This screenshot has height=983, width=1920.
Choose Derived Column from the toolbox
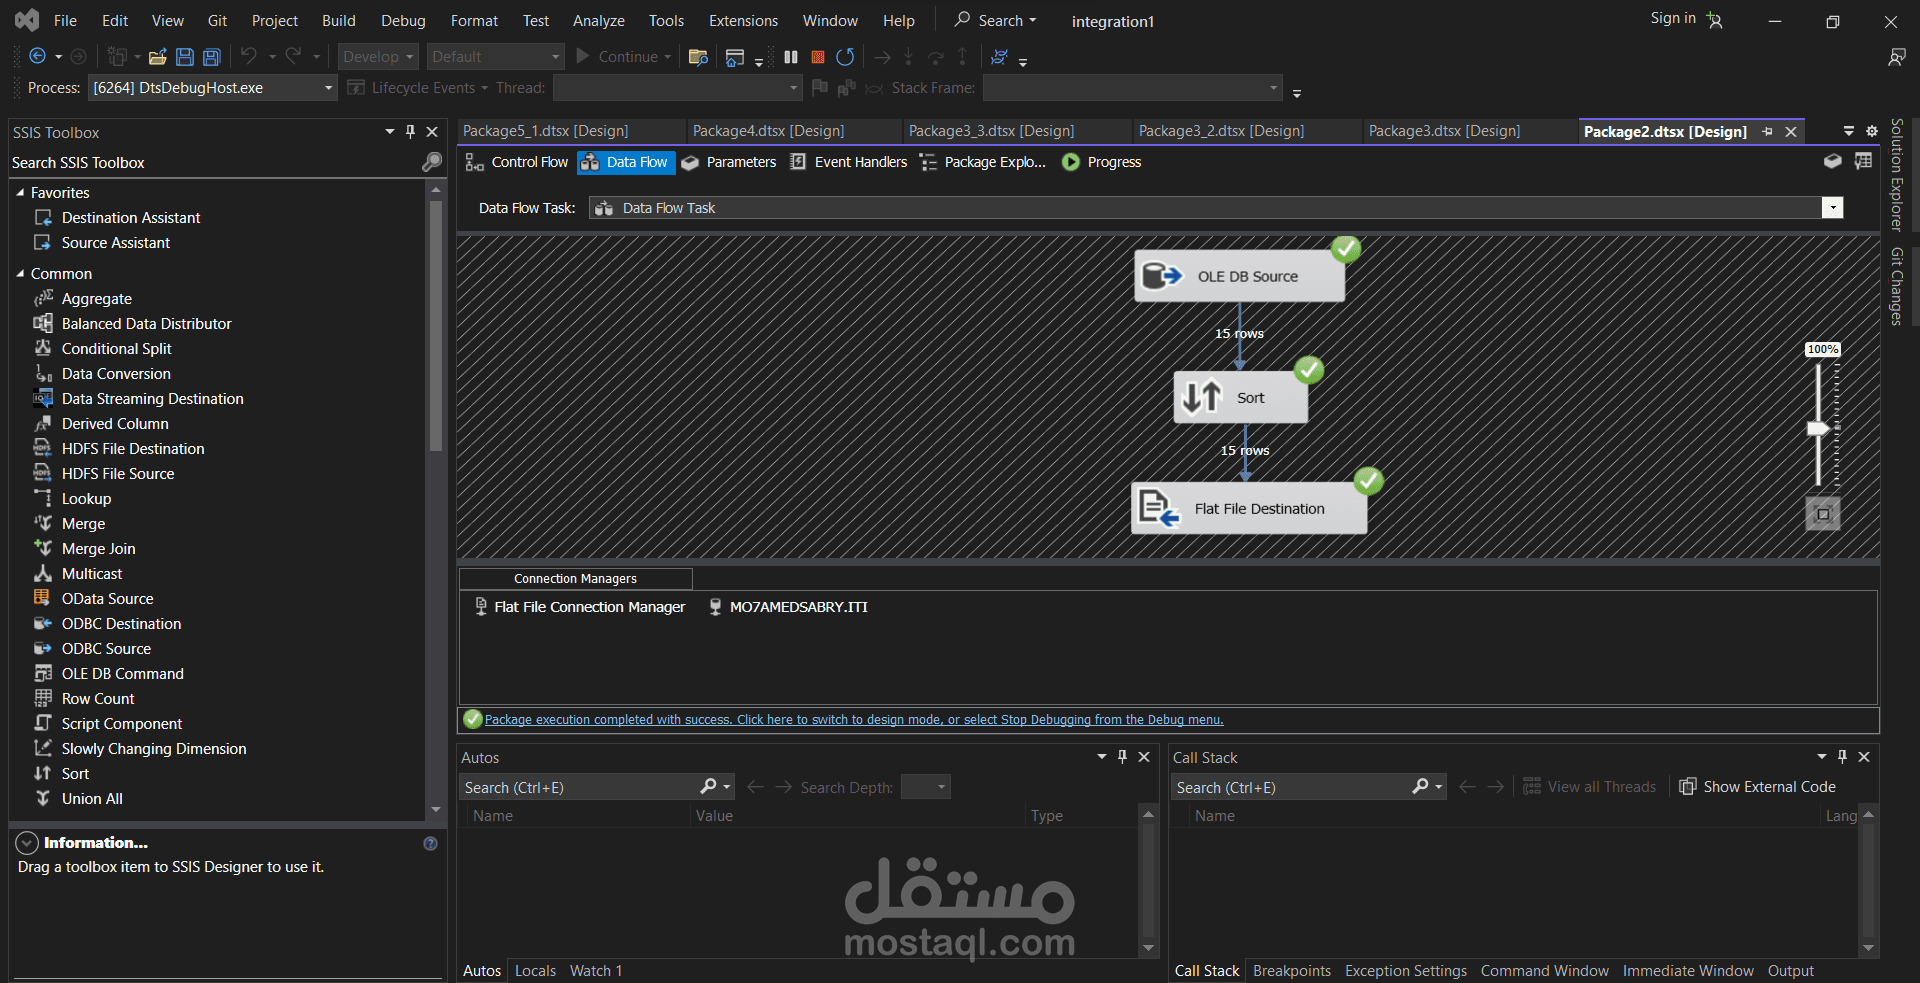(115, 424)
